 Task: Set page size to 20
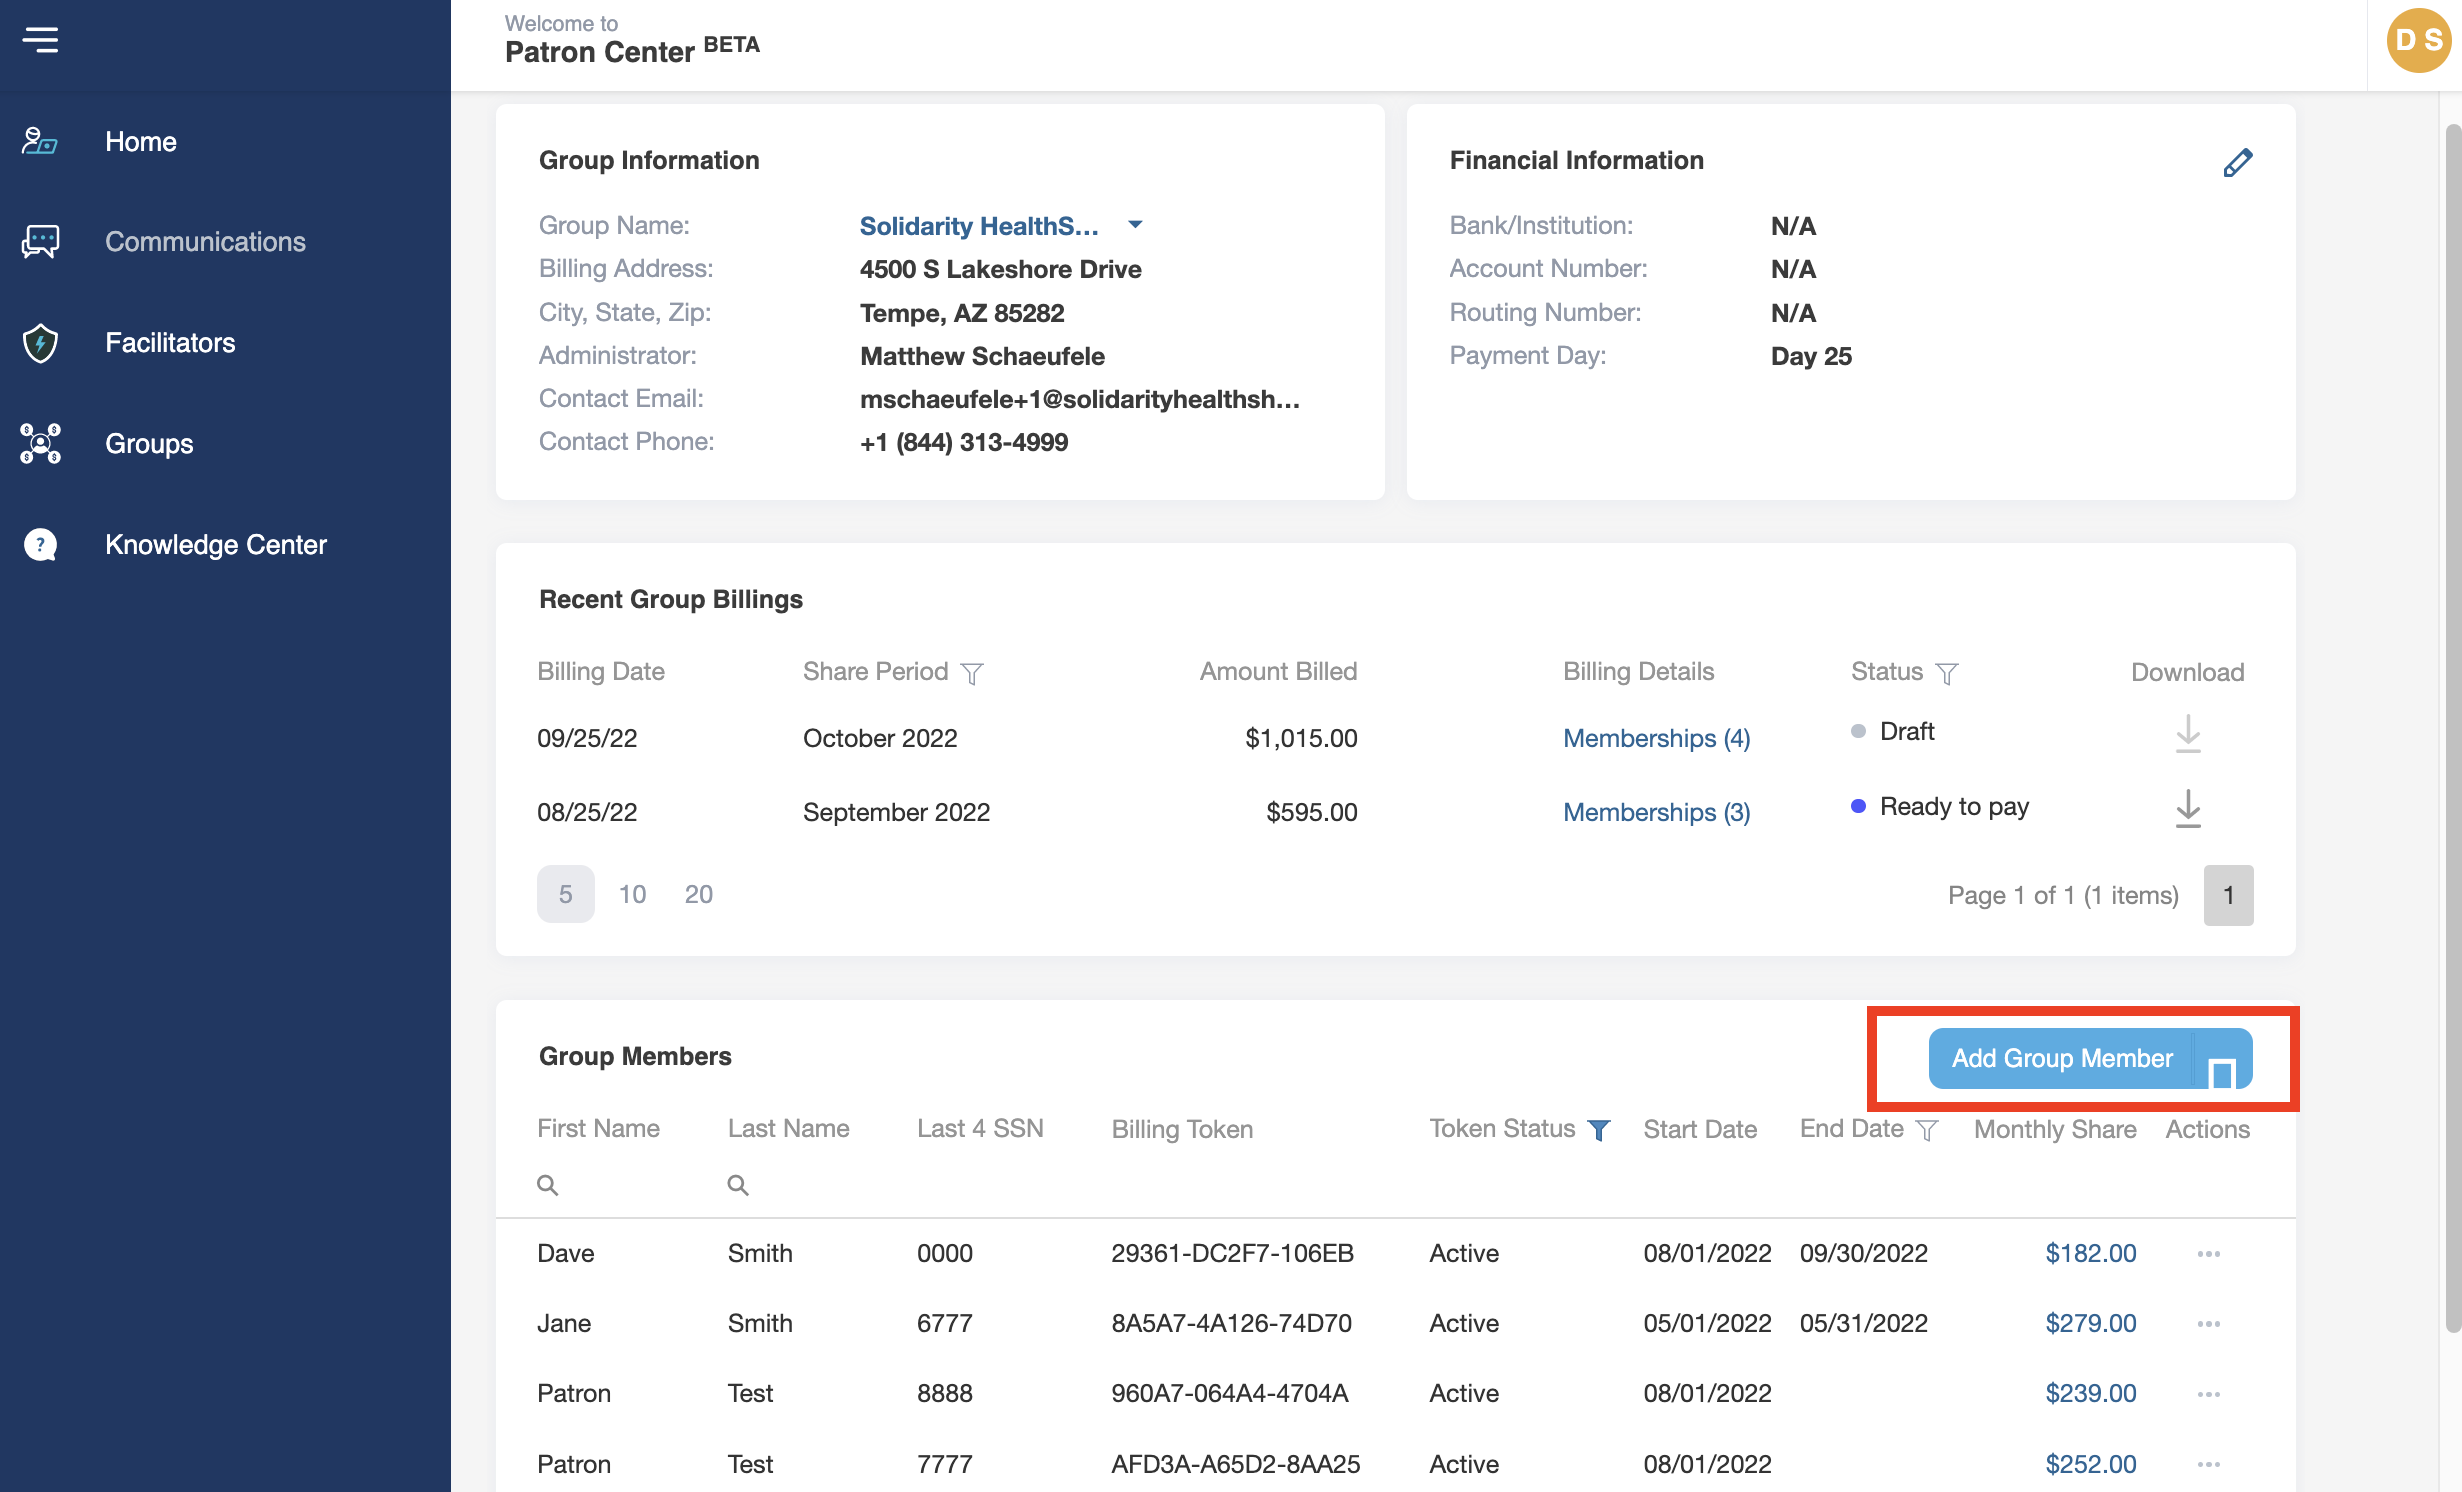(698, 894)
